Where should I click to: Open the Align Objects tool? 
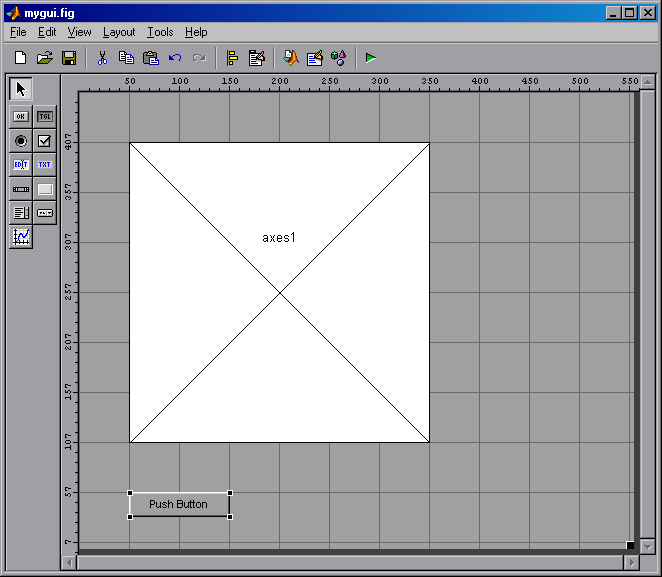click(x=232, y=58)
